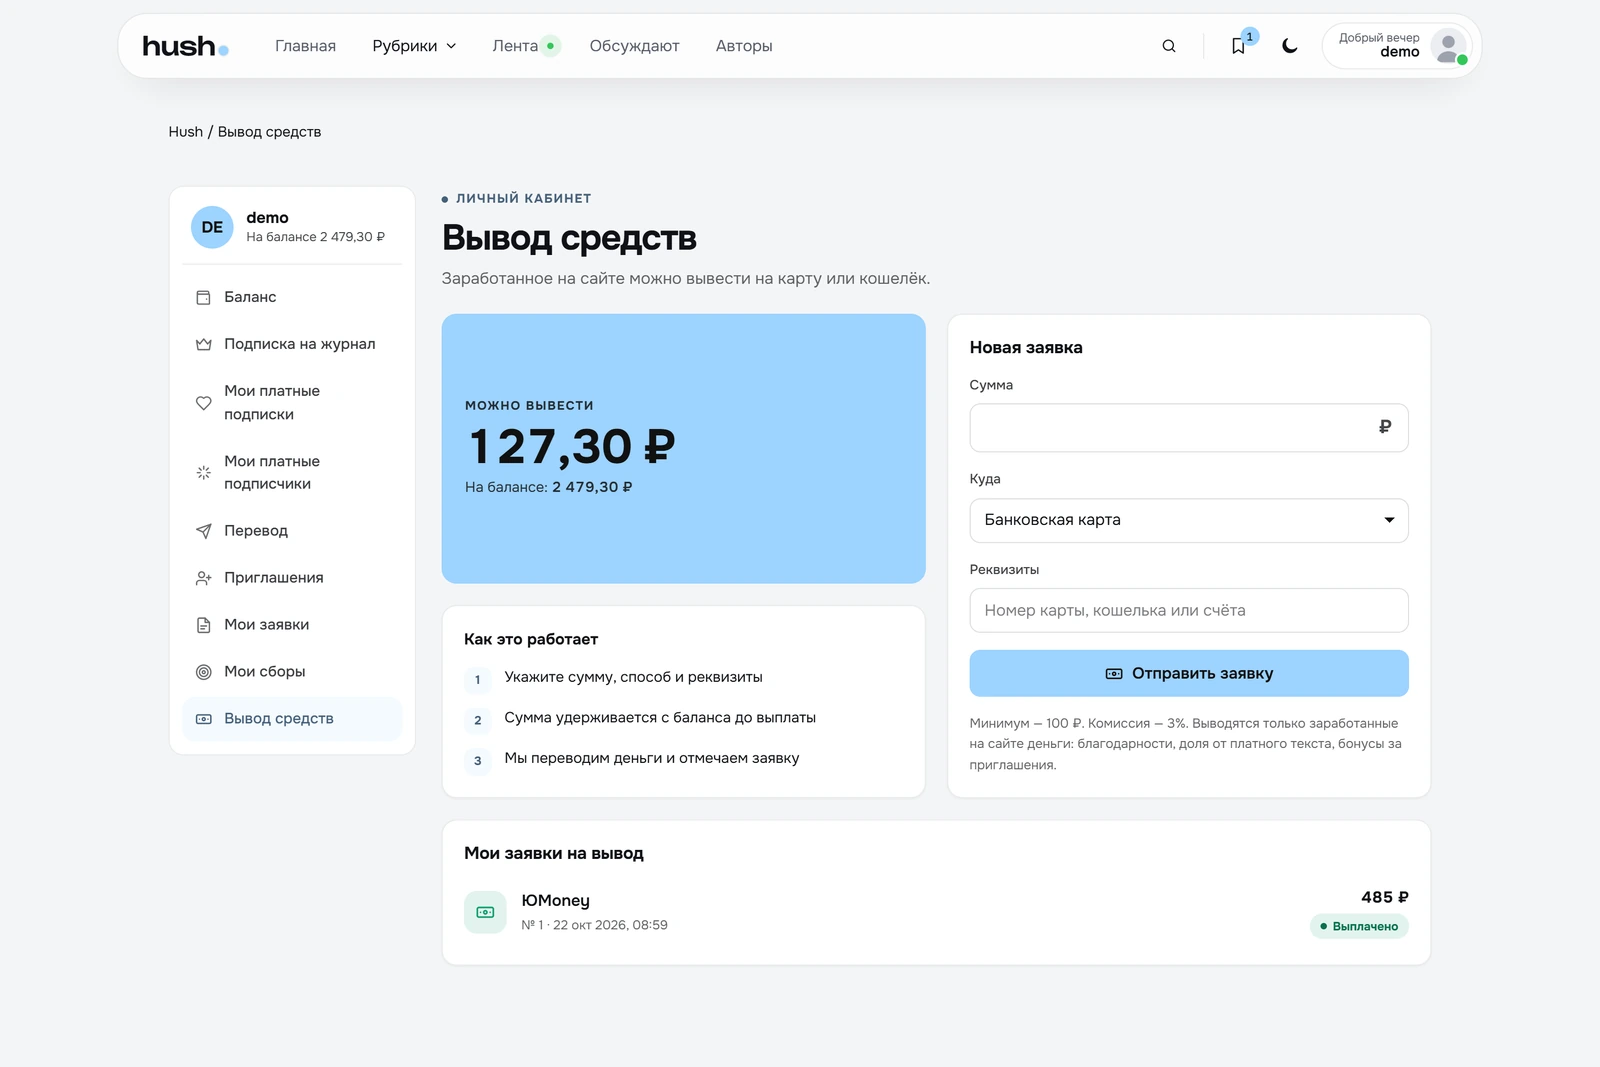Click sparkle icon beside Мои платные подписчики
The width and height of the screenshot is (1600, 1067).
tap(204, 472)
